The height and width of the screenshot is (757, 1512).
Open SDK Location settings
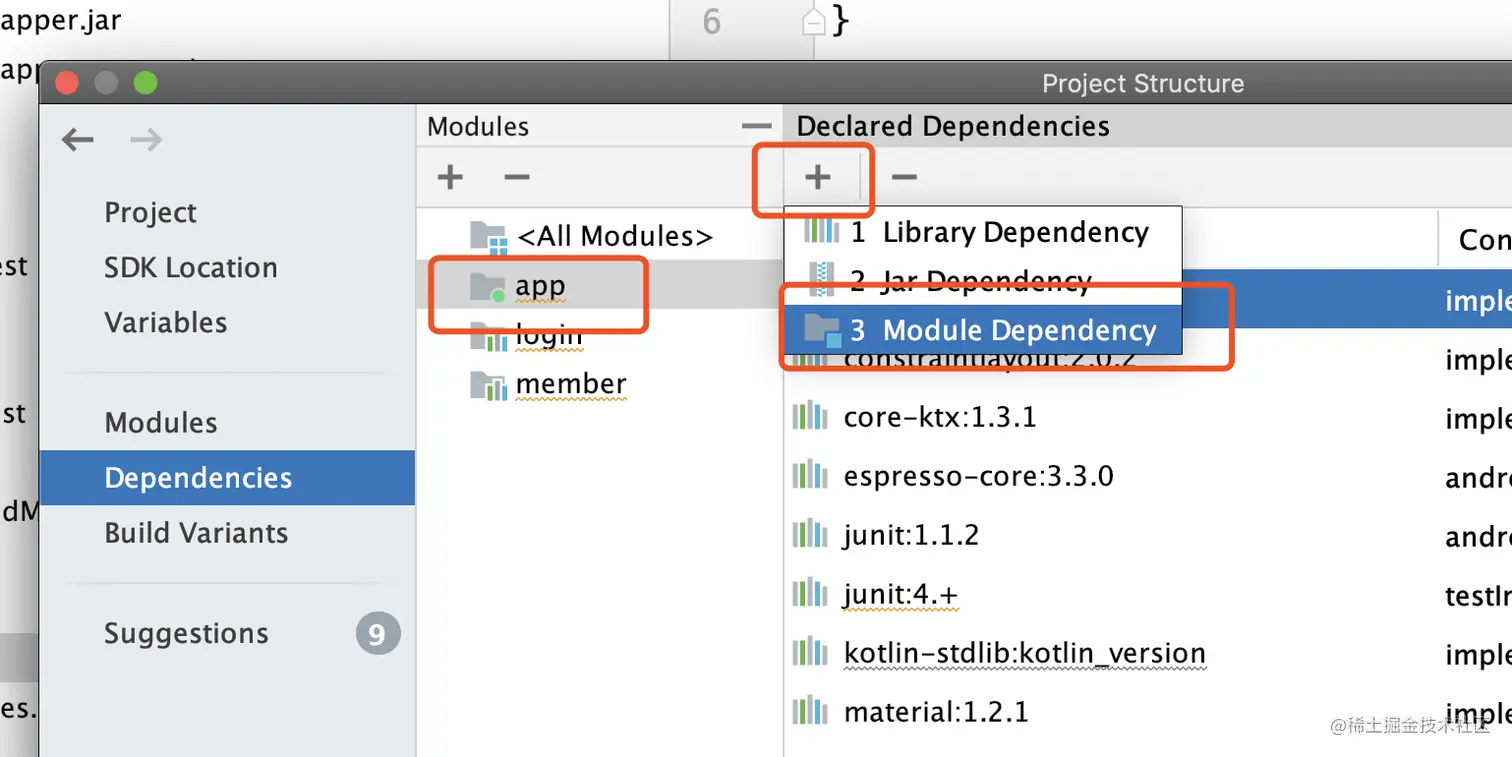(x=191, y=268)
